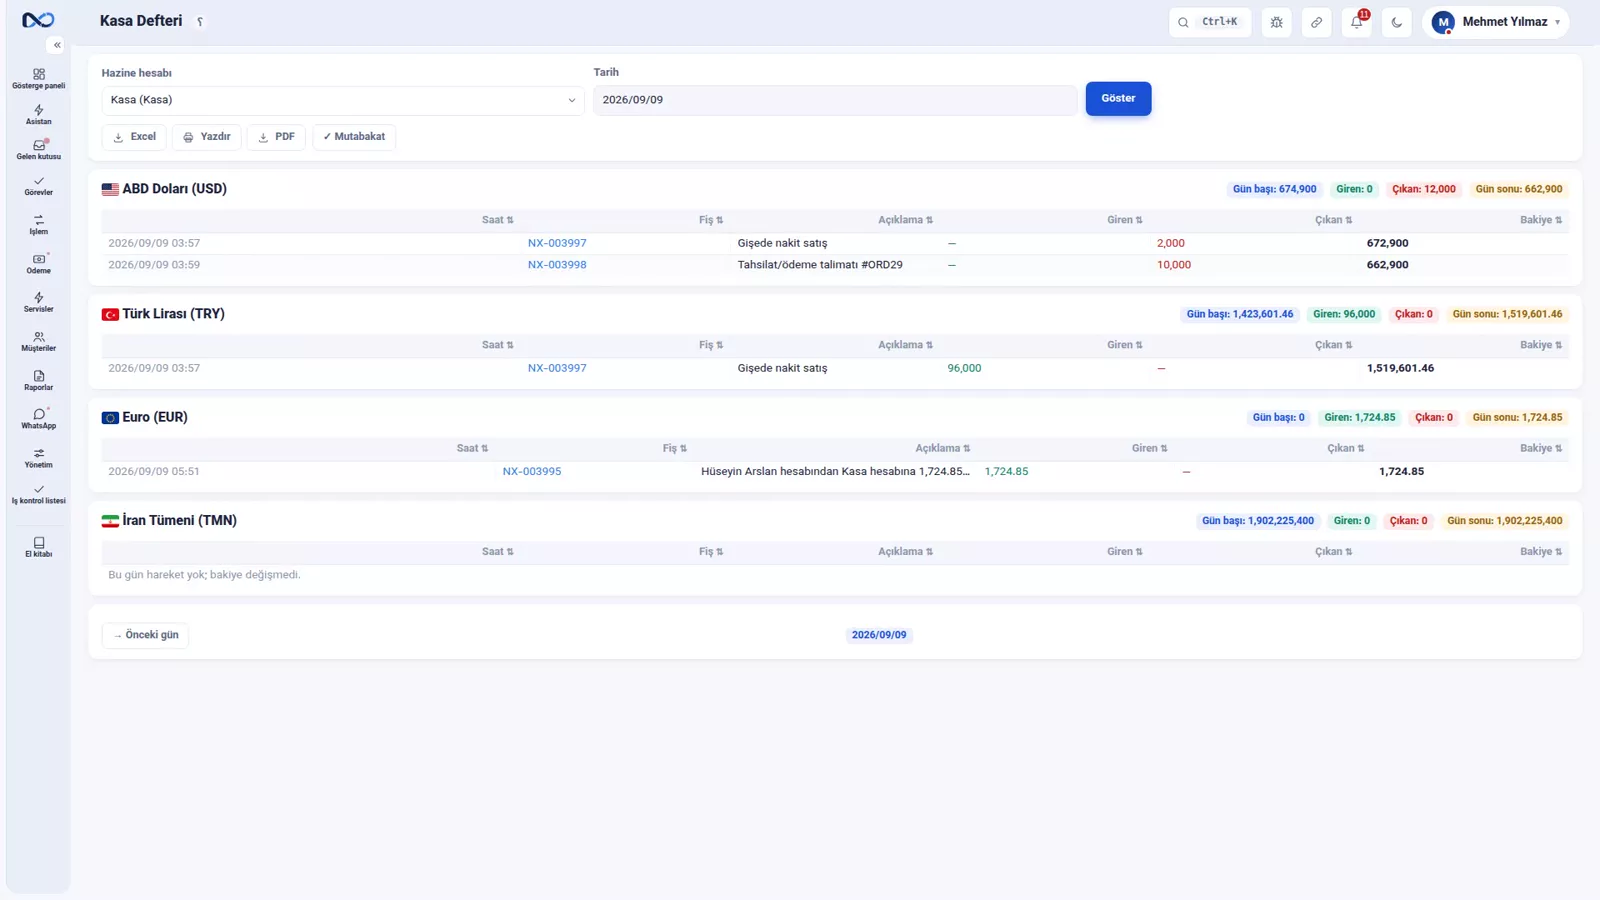Switch to dark mode with moon icon
Image resolution: width=1600 pixels, height=900 pixels.
click(x=1397, y=22)
